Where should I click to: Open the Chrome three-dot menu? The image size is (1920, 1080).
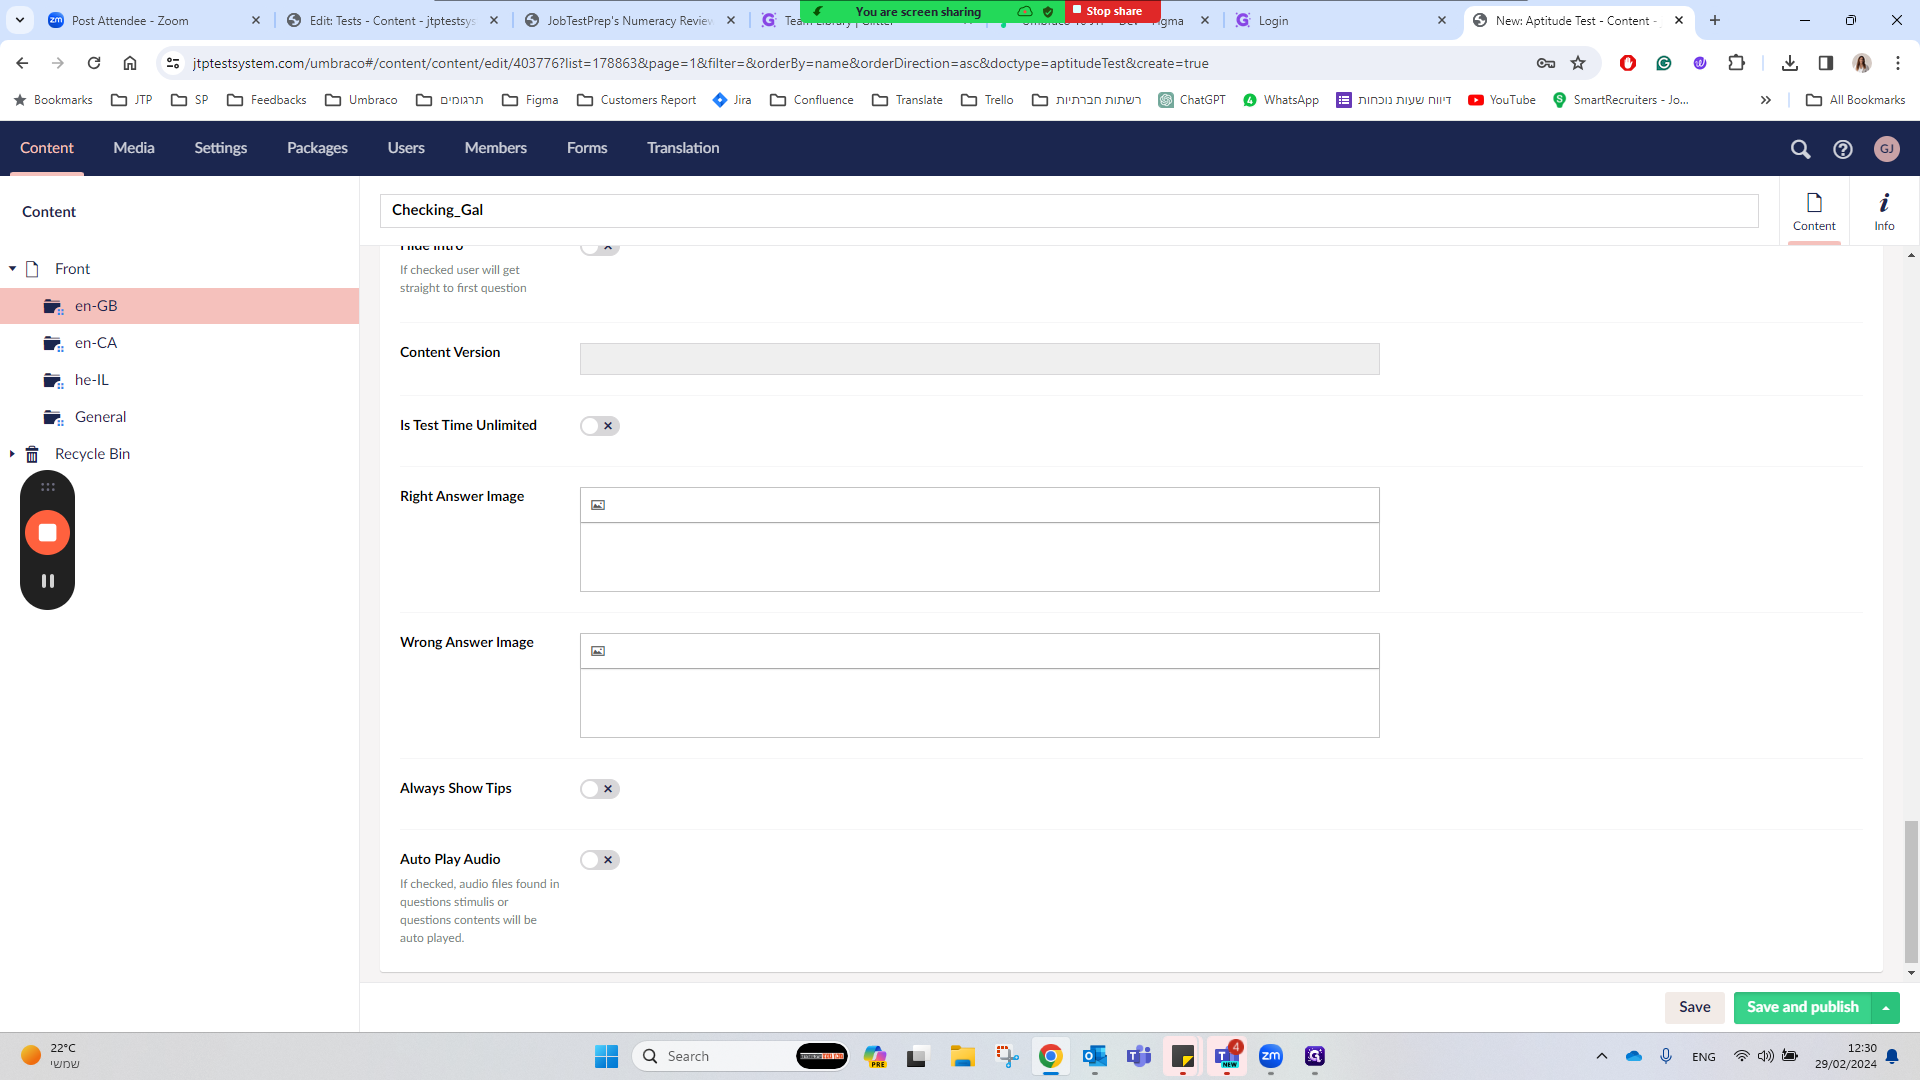point(1898,63)
